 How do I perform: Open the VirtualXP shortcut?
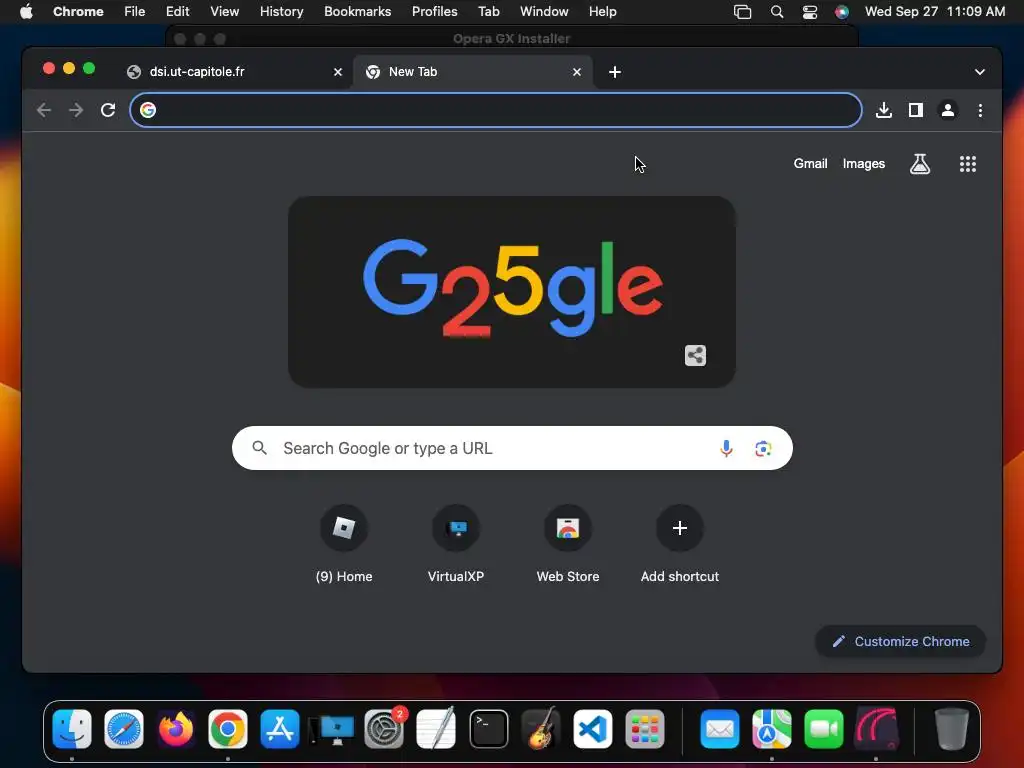pos(456,543)
